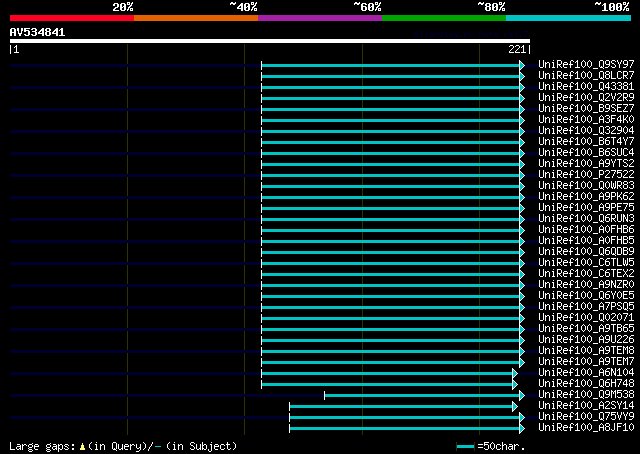Click the query name AV534841

click(x=37, y=32)
